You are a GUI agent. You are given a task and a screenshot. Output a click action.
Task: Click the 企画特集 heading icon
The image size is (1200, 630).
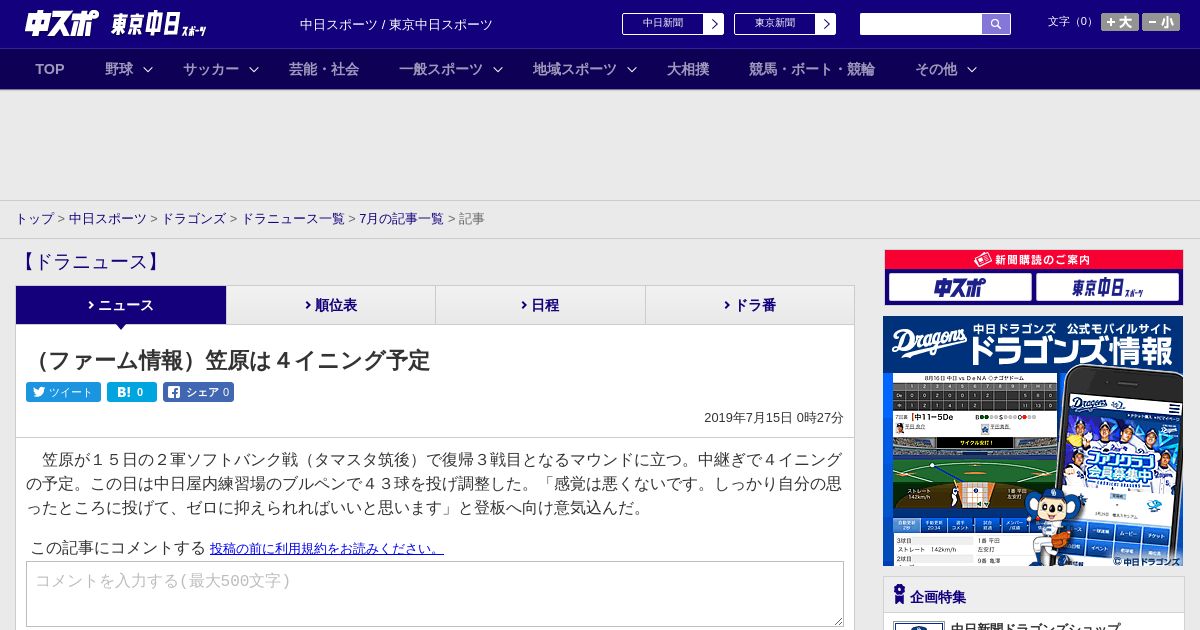tap(899, 595)
